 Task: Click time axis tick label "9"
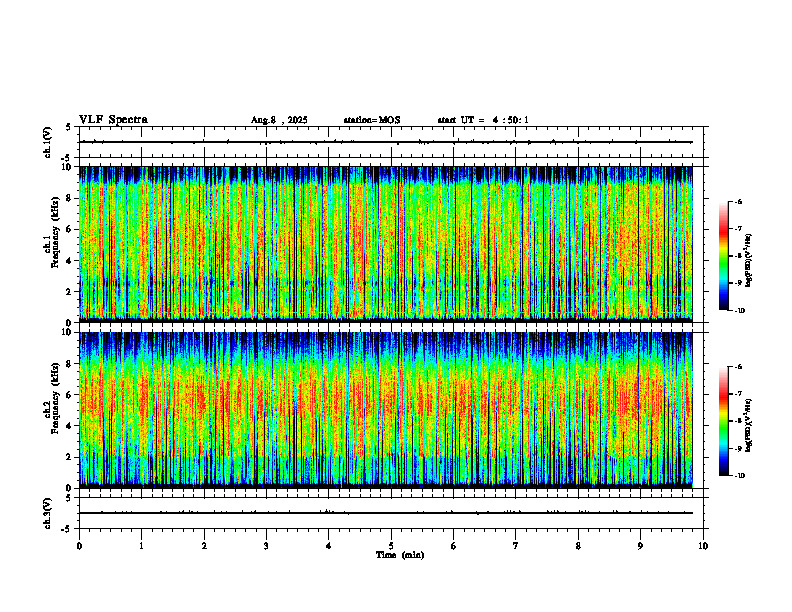[x=640, y=546]
